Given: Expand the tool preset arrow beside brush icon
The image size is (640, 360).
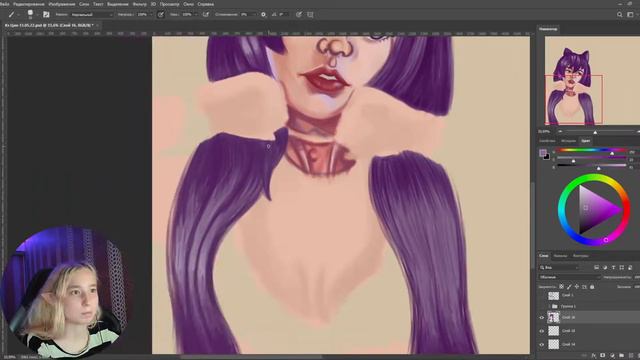Looking at the screenshot, I should pyautogui.click(x=18, y=15).
